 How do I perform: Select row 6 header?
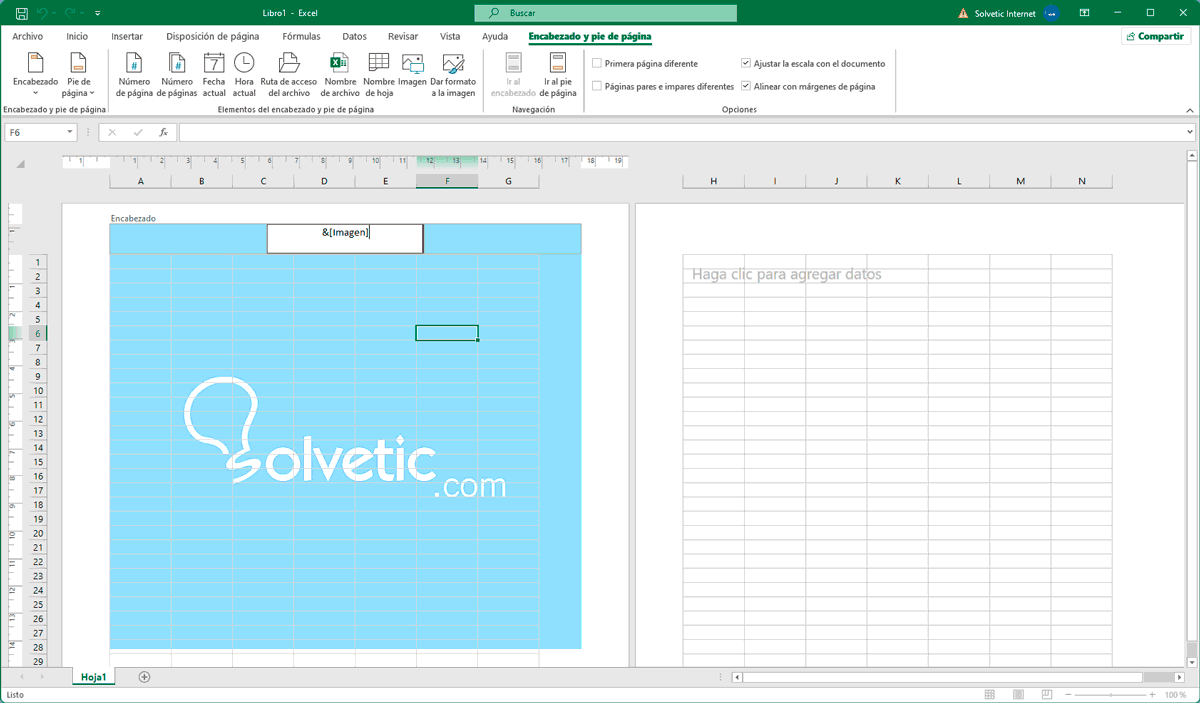click(37, 333)
